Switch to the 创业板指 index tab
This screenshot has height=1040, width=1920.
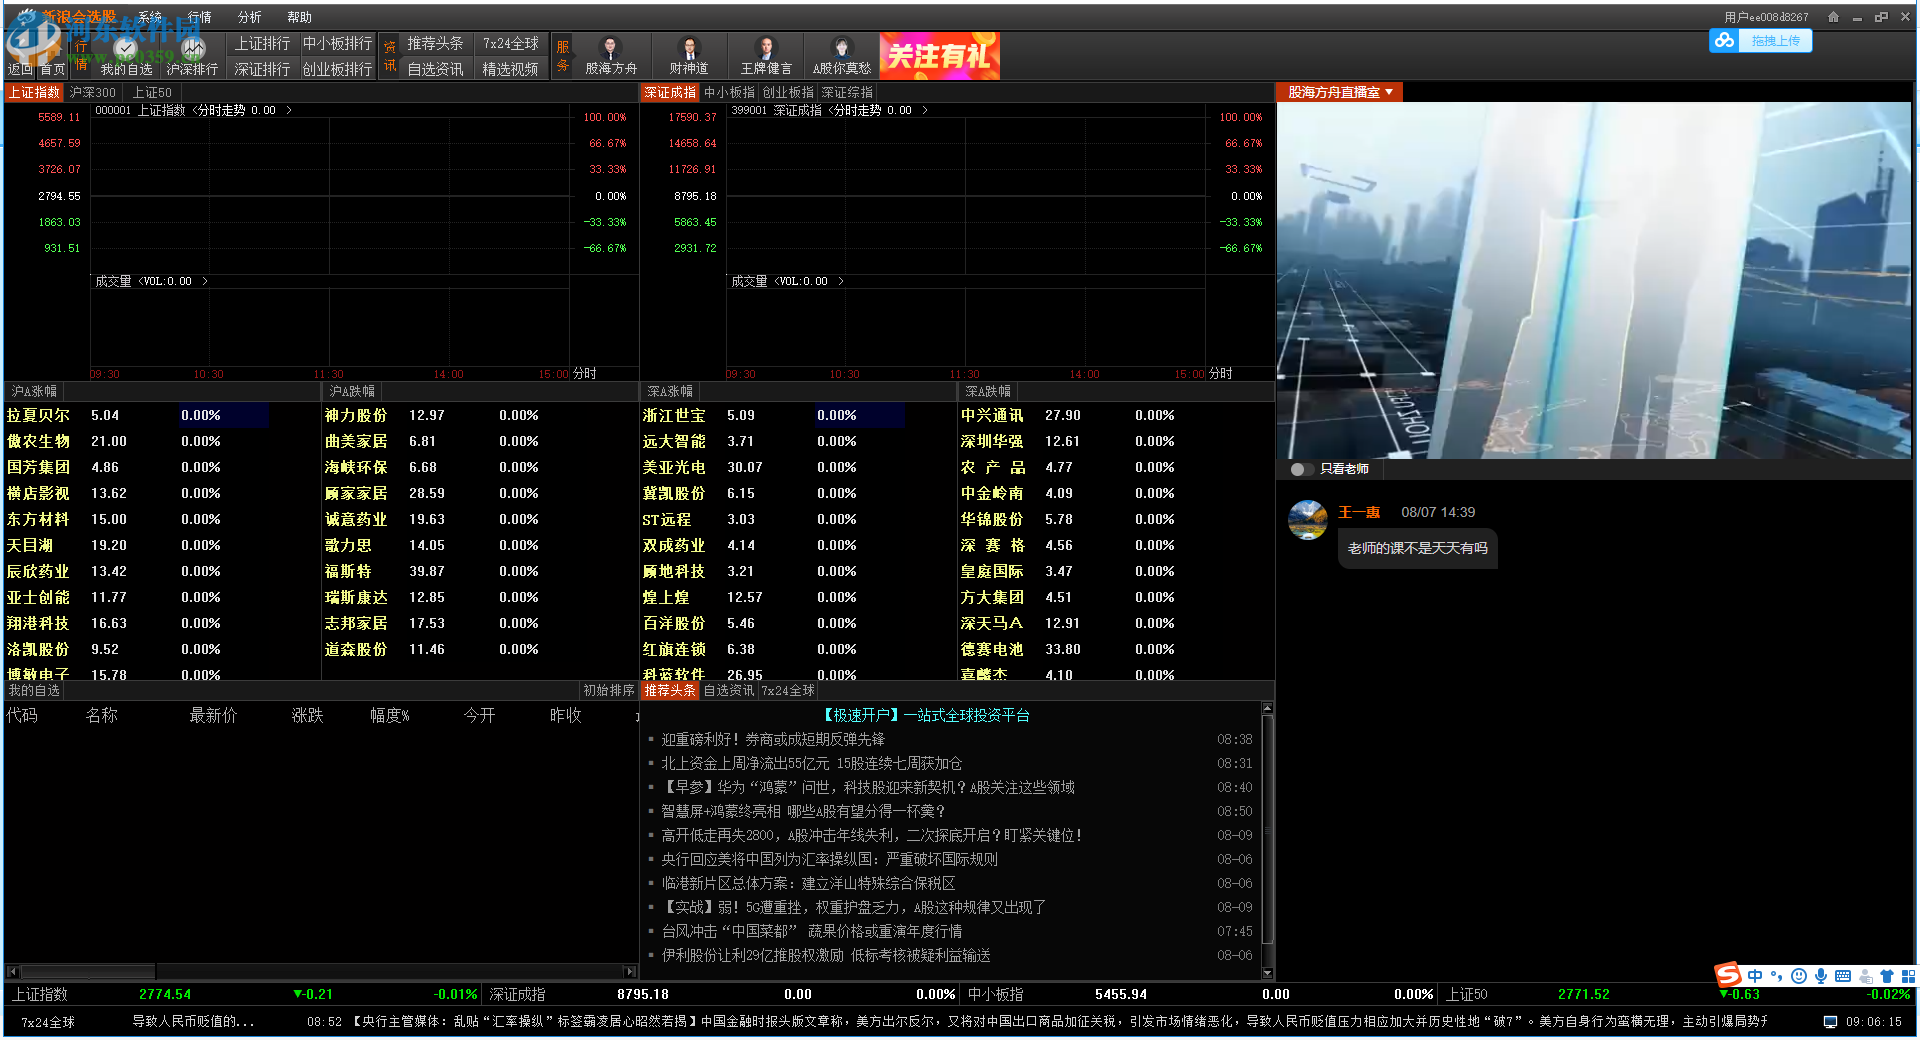coord(789,92)
